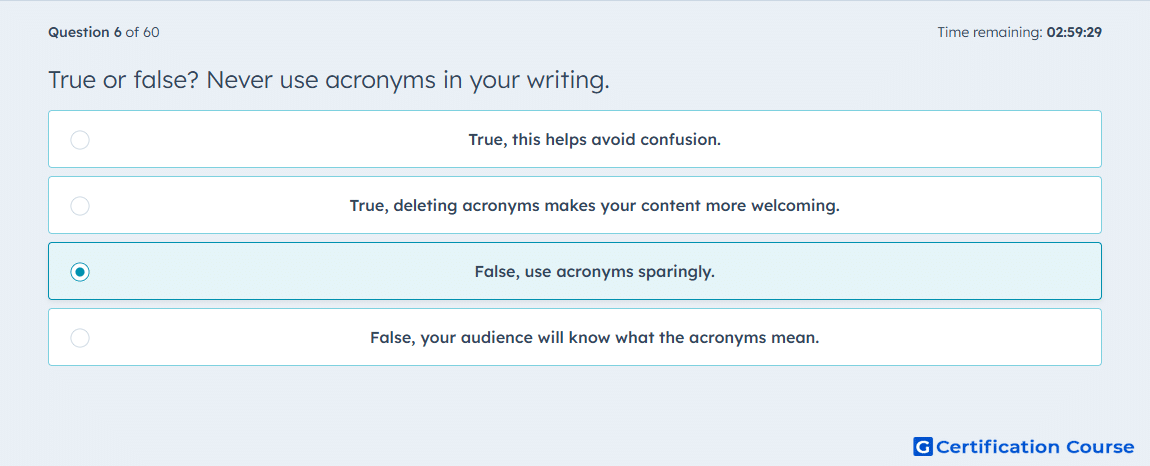Select radio for 'audience will know' answer

coord(80,338)
